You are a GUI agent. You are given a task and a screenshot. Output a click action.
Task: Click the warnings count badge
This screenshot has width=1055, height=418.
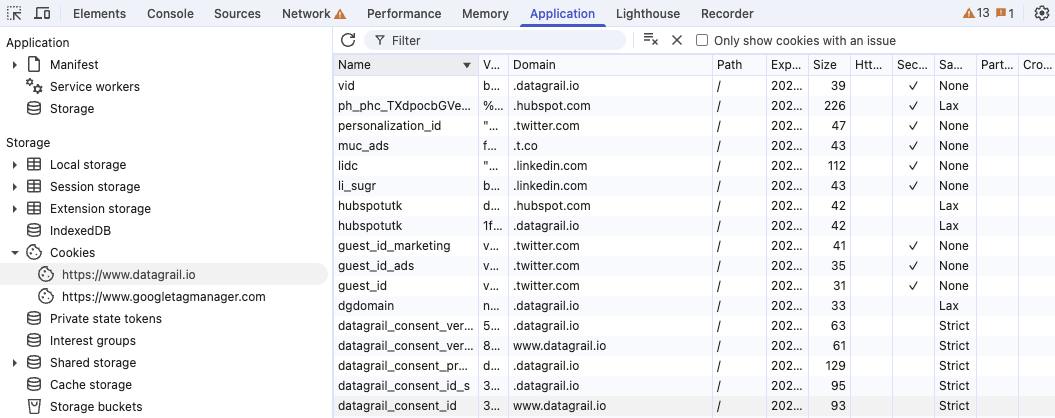[x=975, y=14]
